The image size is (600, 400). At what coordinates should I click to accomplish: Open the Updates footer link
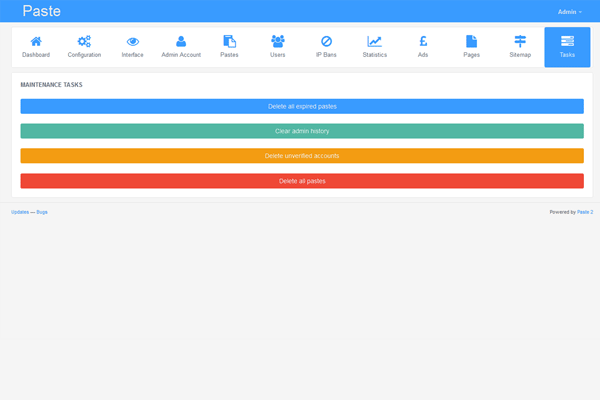pyautogui.click(x=20, y=212)
